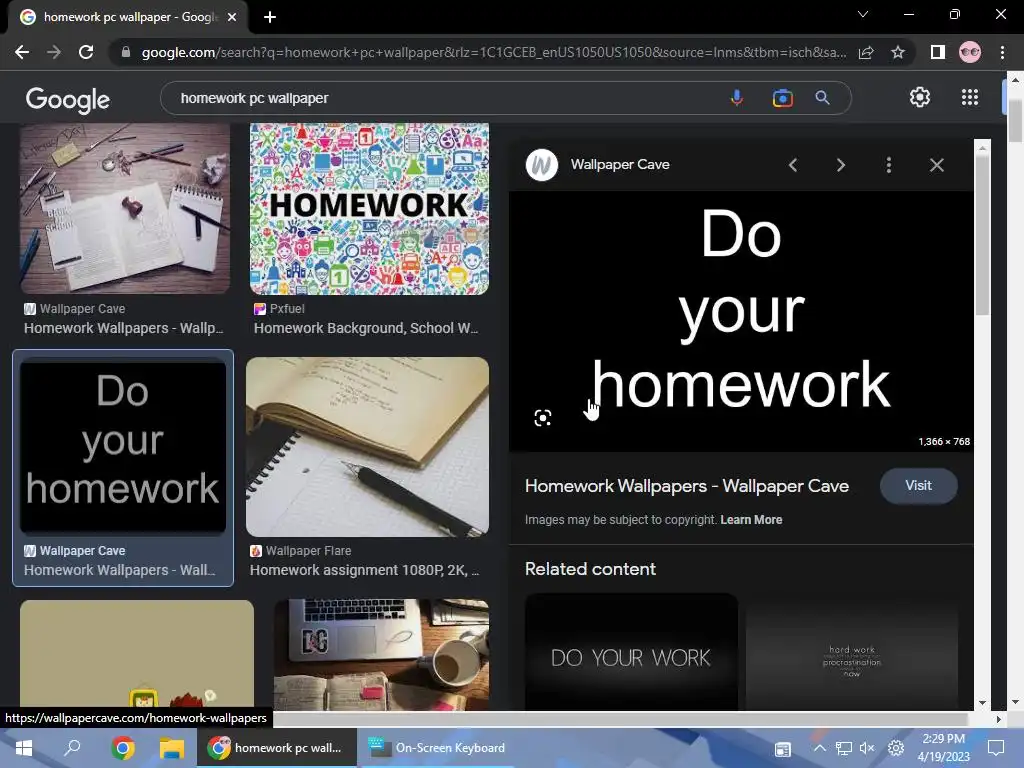This screenshot has width=1024, height=768.
Task: Open the notebook and pen thumbnail
Action: [367, 447]
